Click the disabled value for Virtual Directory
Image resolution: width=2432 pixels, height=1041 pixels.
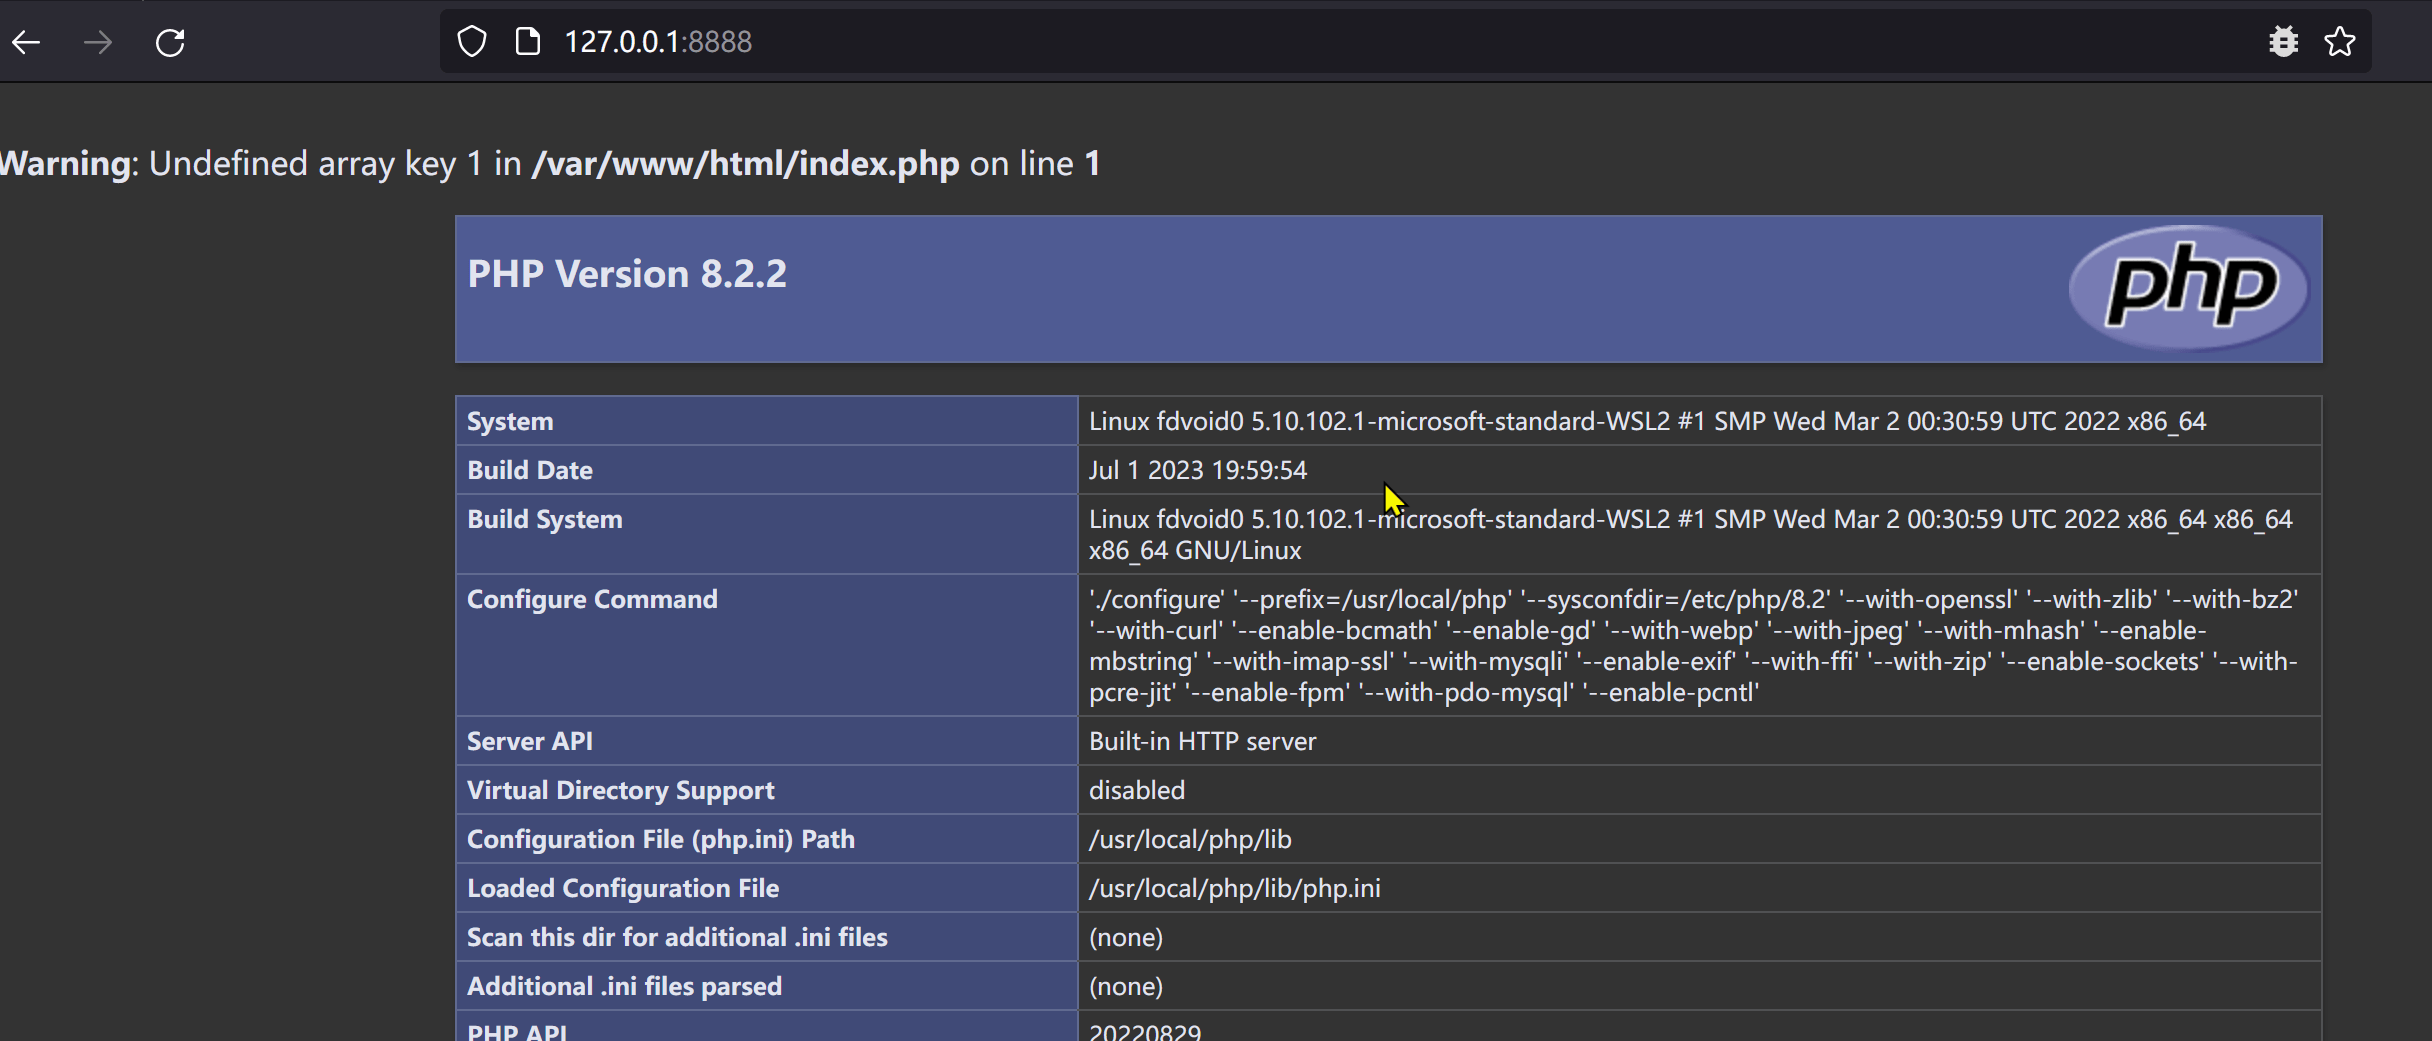click(x=1137, y=790)
